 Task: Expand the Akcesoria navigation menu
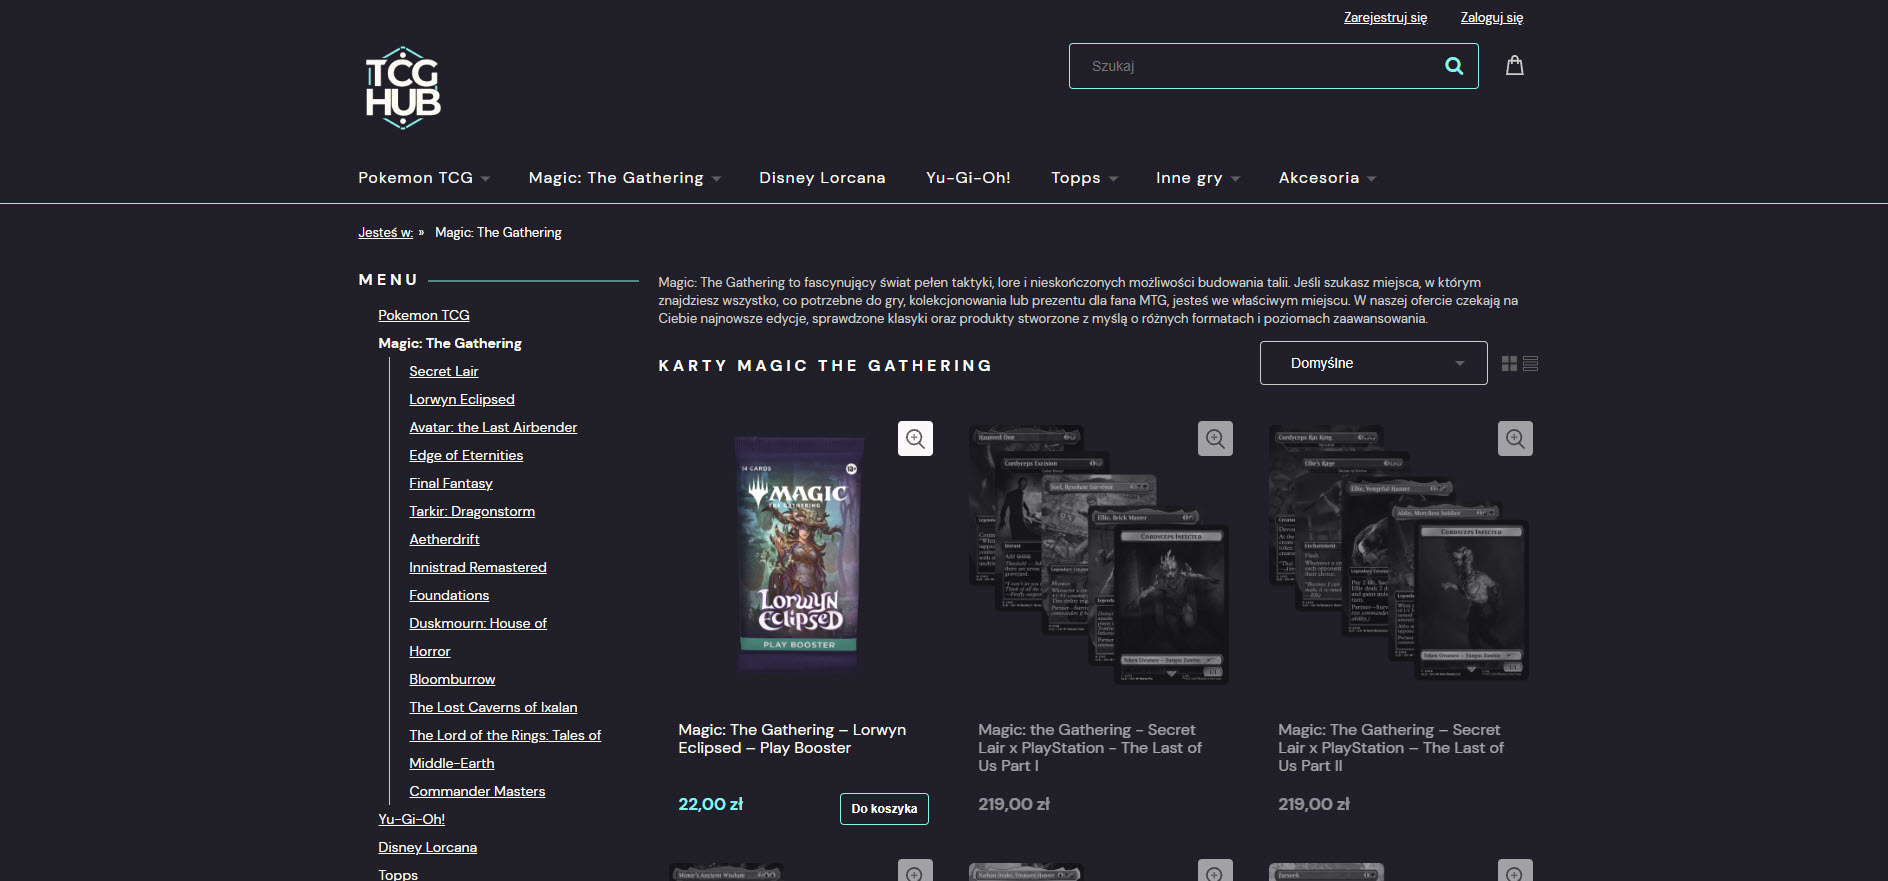point(1327,178)
